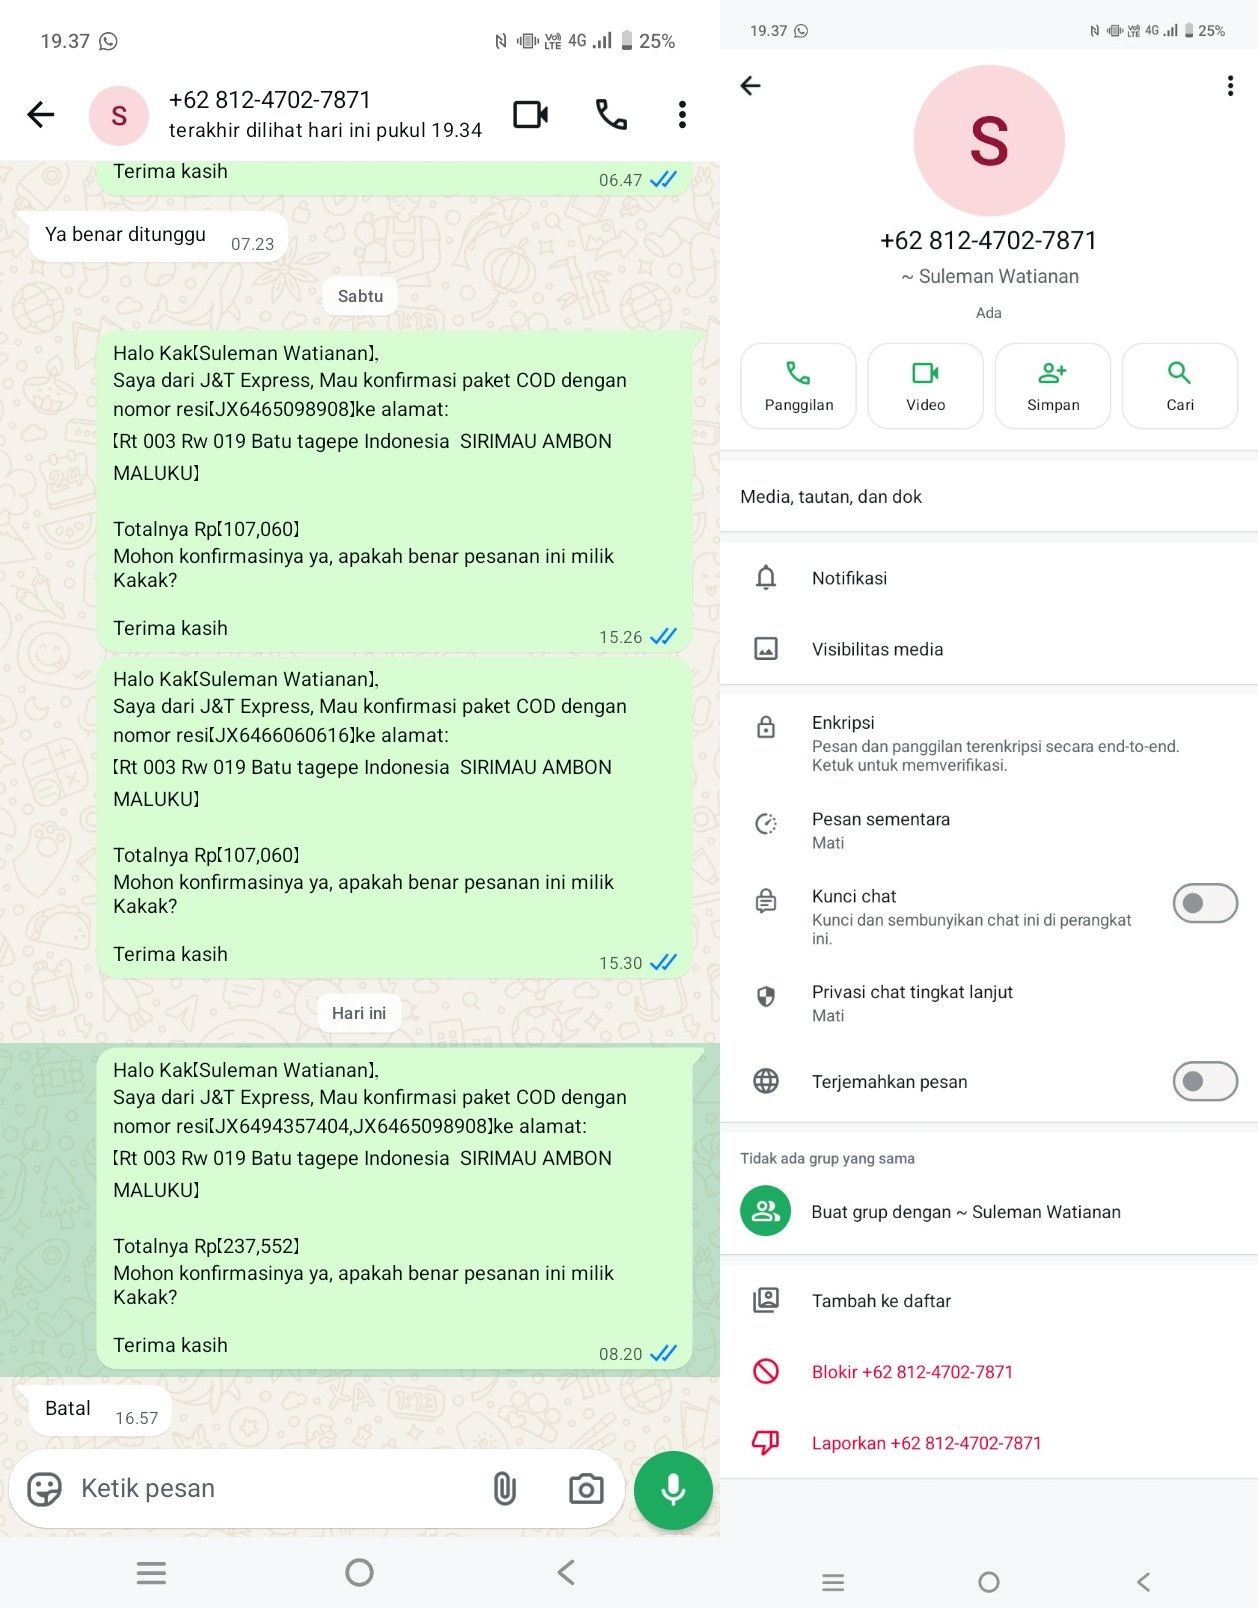Open Pesan sementara setting

pos(989,829)
